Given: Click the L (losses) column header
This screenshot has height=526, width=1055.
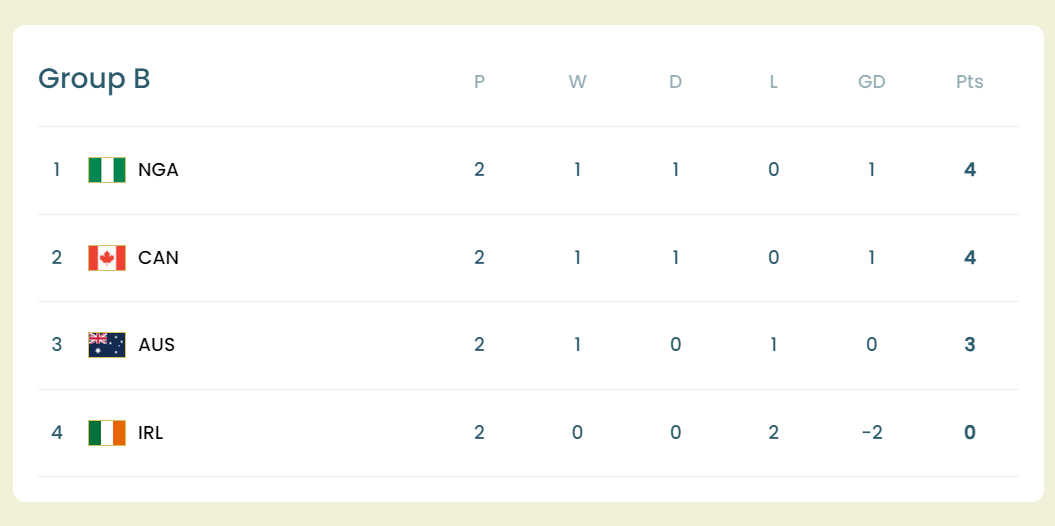Looking at the screenshot, I should click(x=773, y=82).
